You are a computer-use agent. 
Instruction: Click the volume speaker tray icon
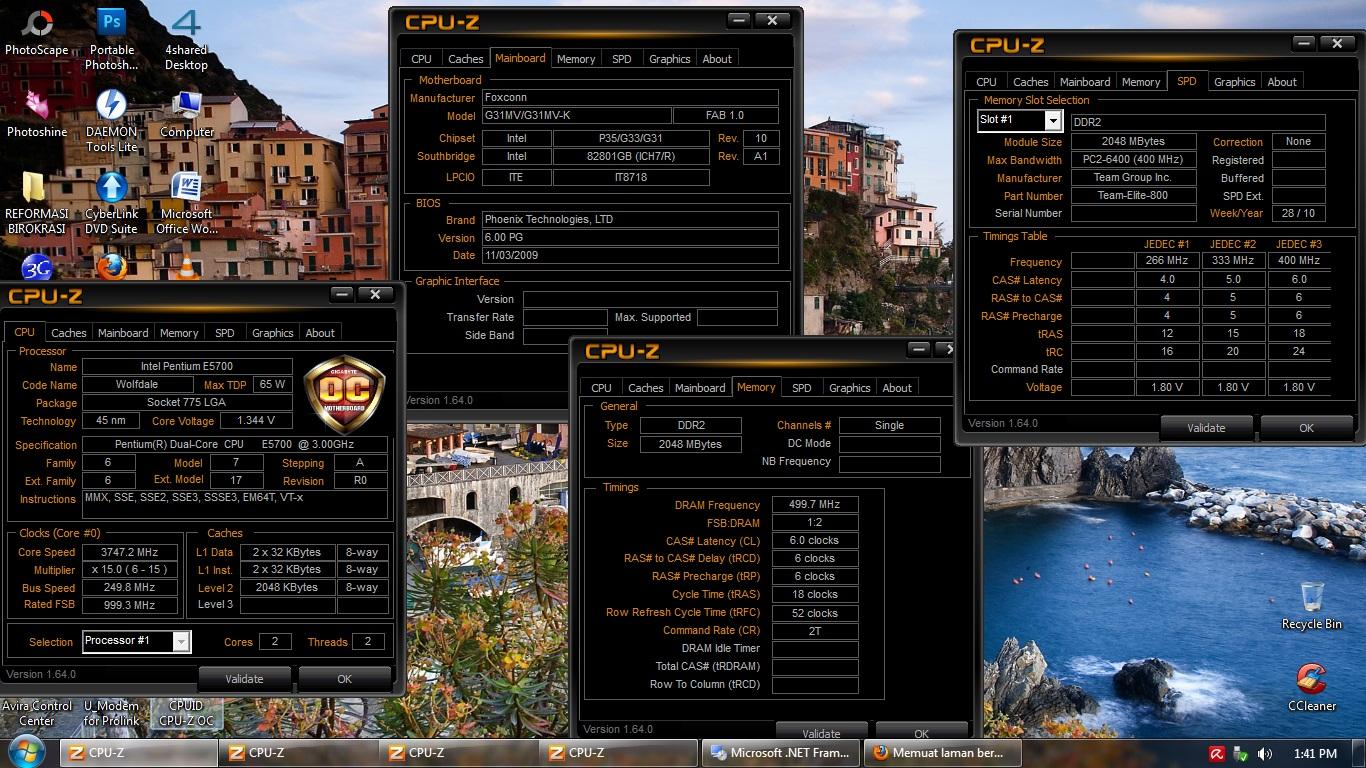pos(1265,754)
